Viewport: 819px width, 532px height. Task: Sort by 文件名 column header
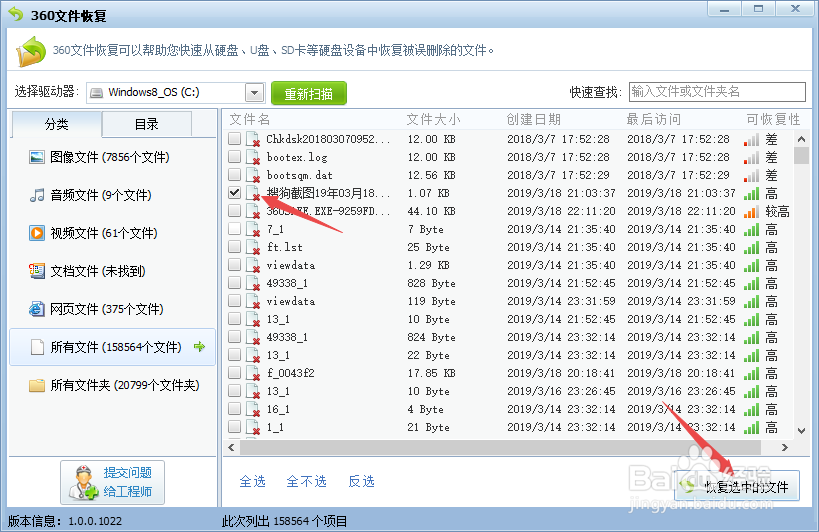click(x=250, y=120)
